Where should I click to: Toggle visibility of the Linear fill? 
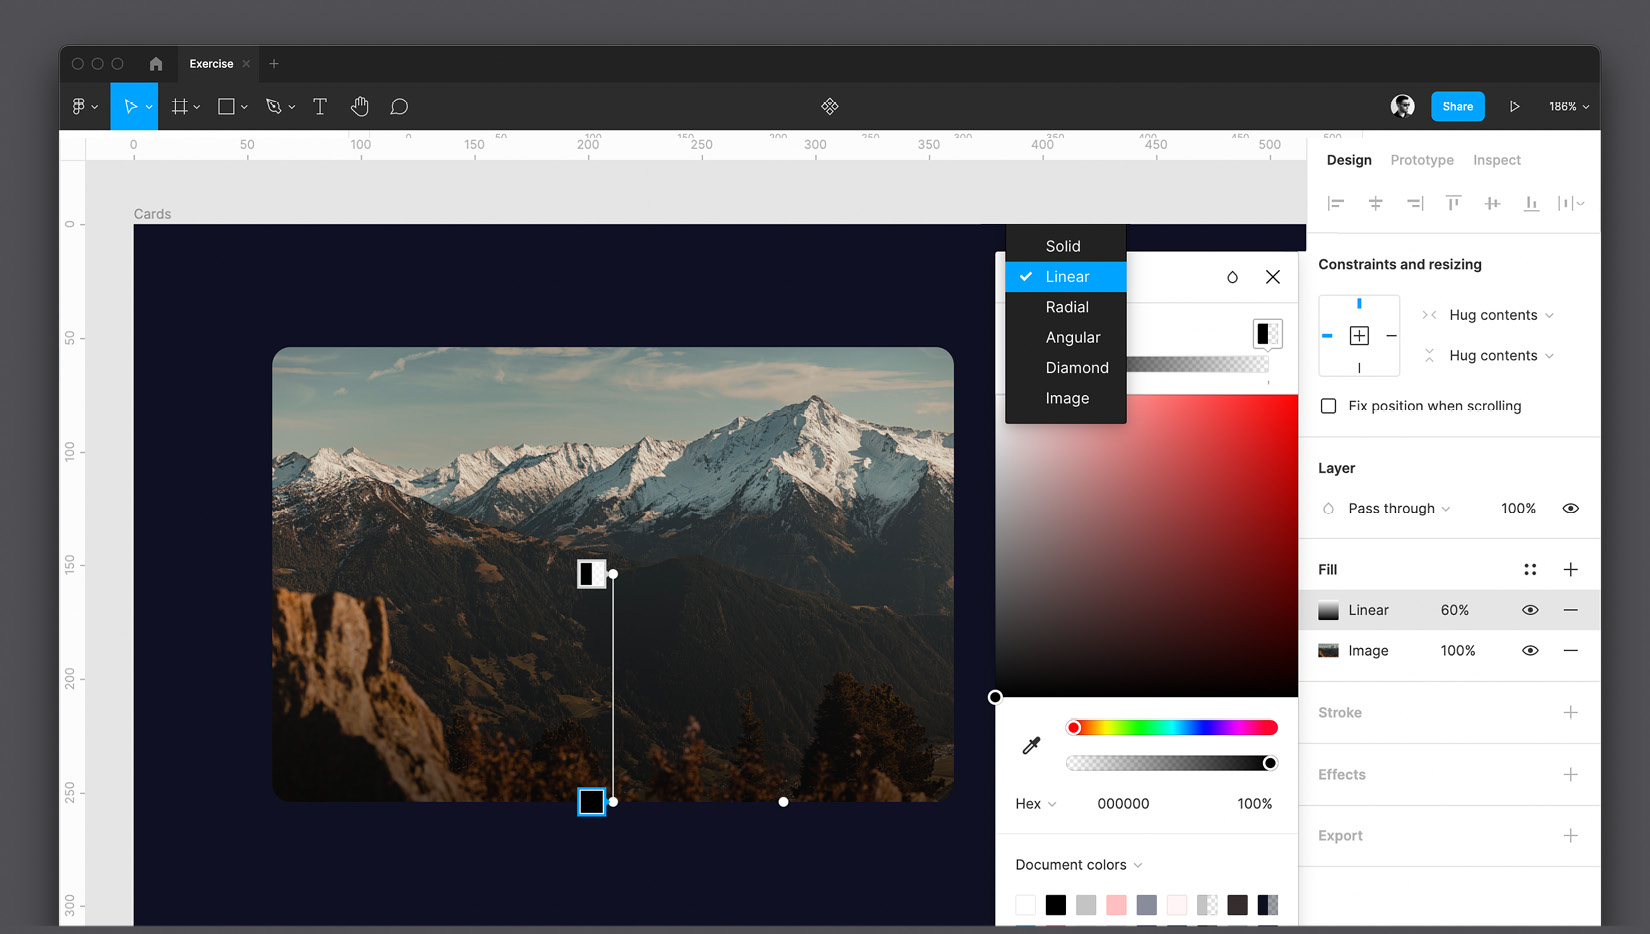(x=1530, y=610)
